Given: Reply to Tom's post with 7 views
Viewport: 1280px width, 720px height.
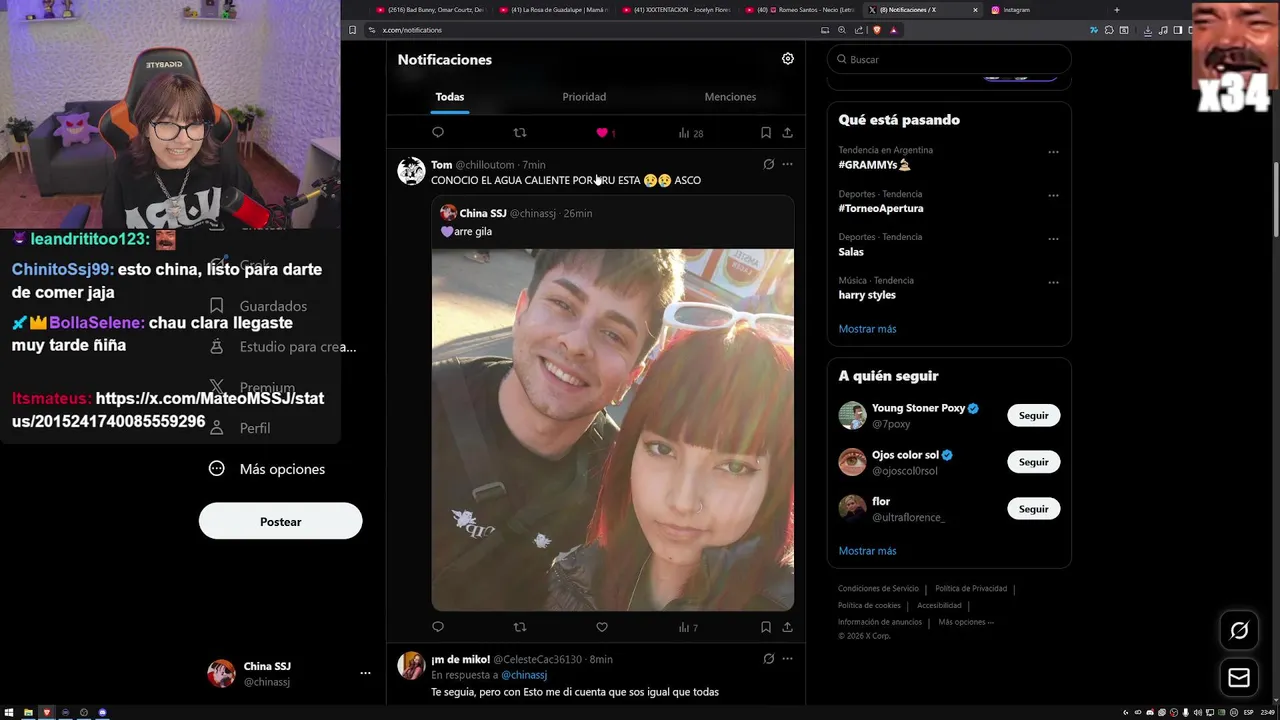Looking at the screenshot, I should coord(438,627).
